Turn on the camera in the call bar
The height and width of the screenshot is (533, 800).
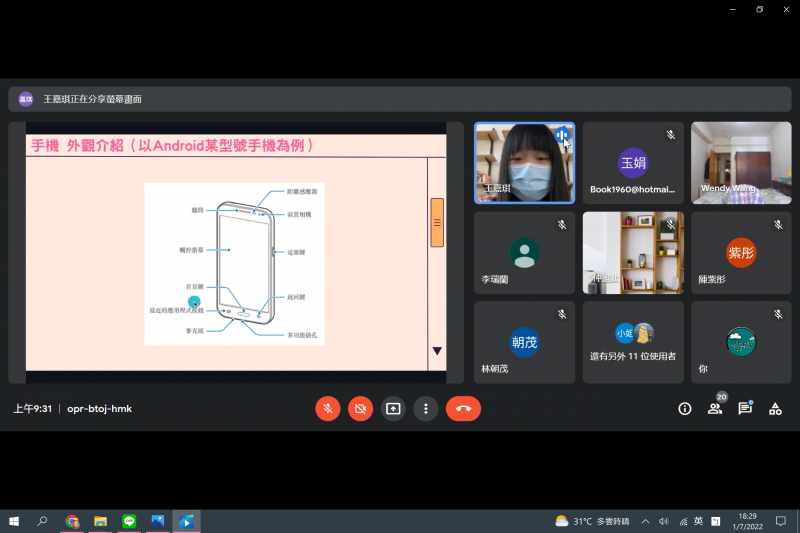coord(360,408)
